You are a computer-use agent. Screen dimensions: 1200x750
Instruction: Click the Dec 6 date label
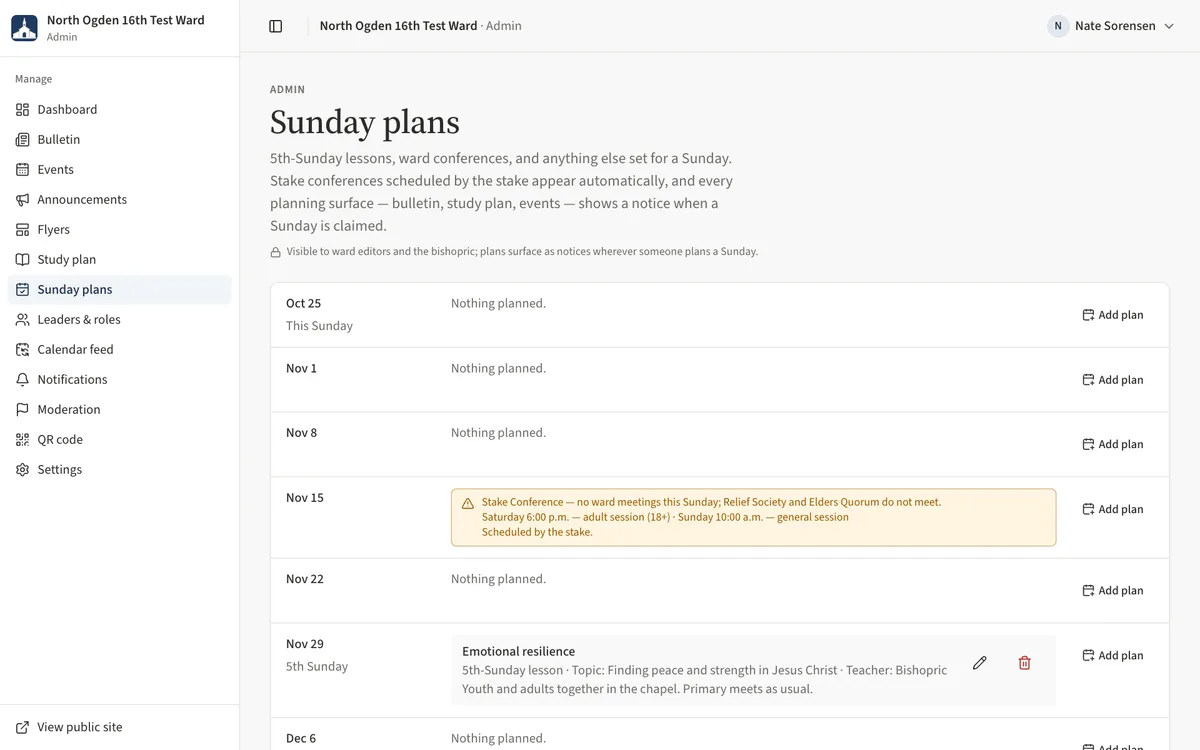pyautogui.click(x=301, y=739)
